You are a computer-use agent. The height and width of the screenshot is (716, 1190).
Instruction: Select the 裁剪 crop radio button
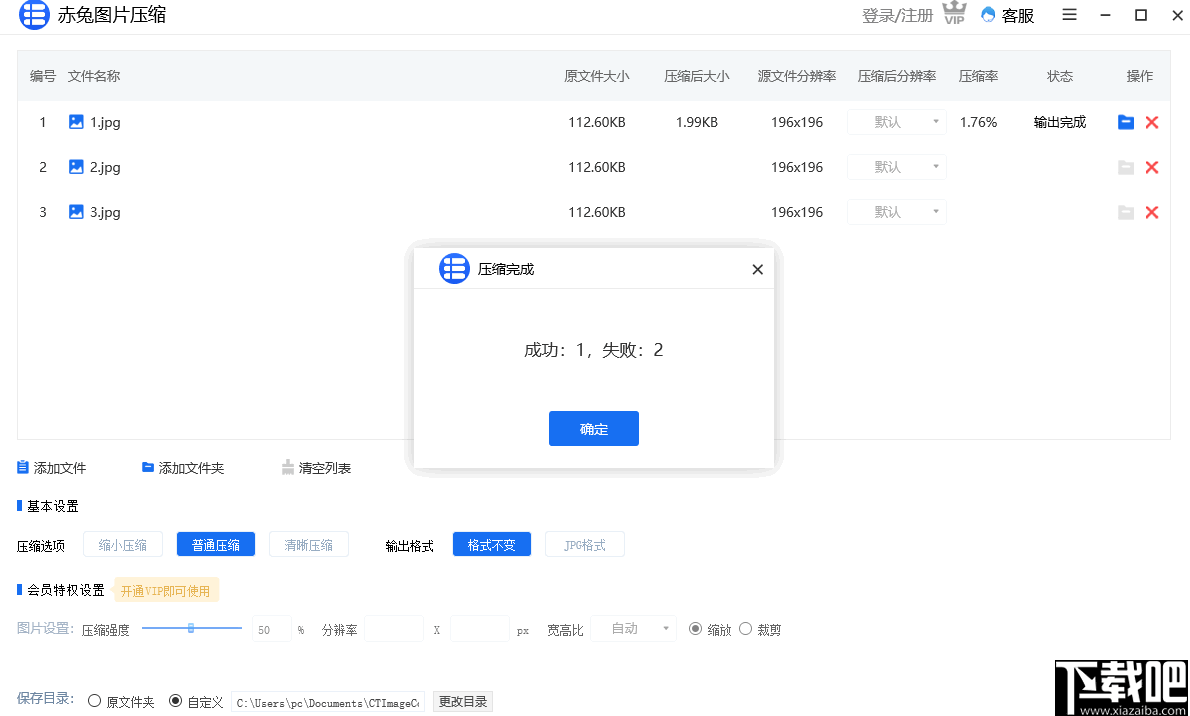point(744,628)
